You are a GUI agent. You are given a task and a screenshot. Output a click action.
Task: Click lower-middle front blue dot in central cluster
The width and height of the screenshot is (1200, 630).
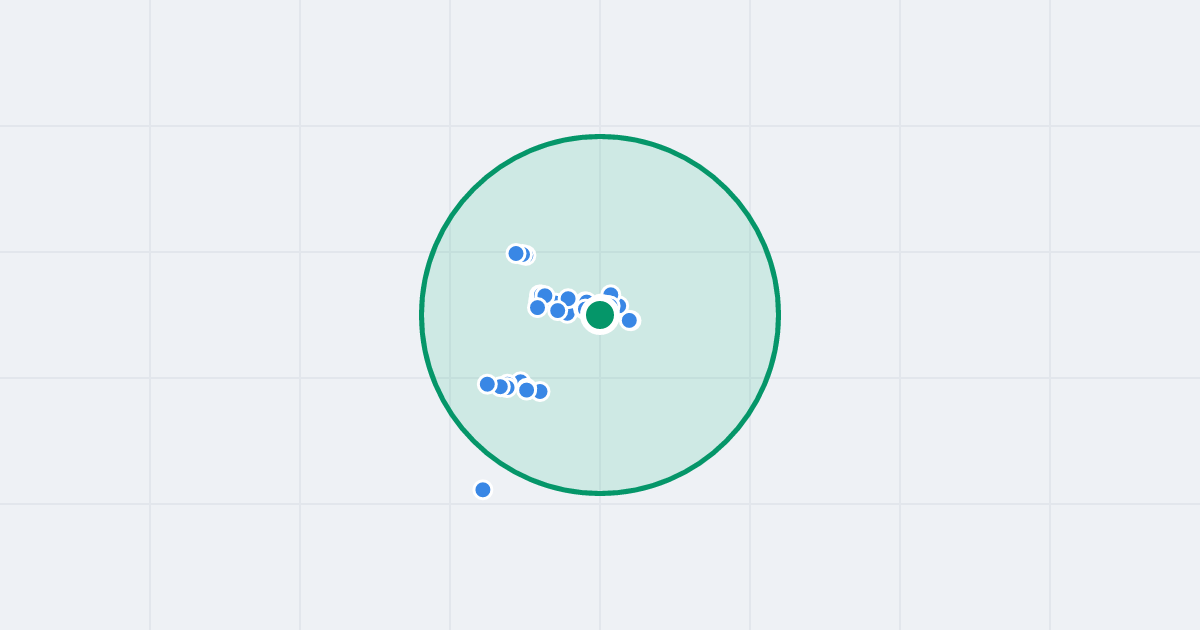point(557,310)
